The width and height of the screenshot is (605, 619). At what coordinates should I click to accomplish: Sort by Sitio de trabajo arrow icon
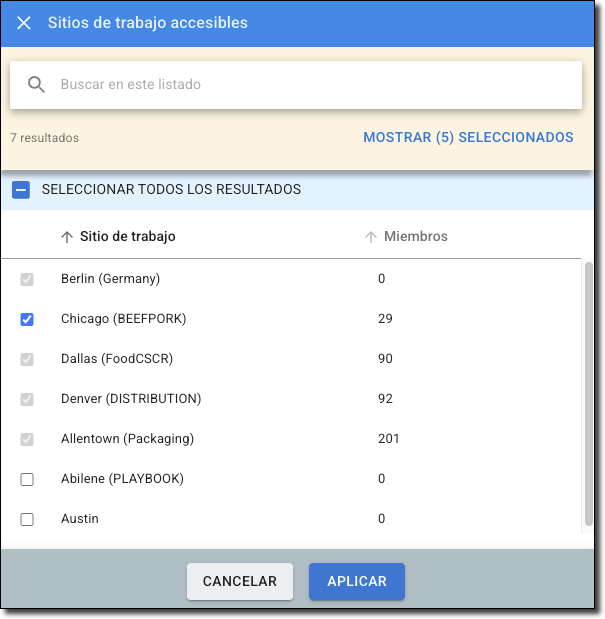67,237
